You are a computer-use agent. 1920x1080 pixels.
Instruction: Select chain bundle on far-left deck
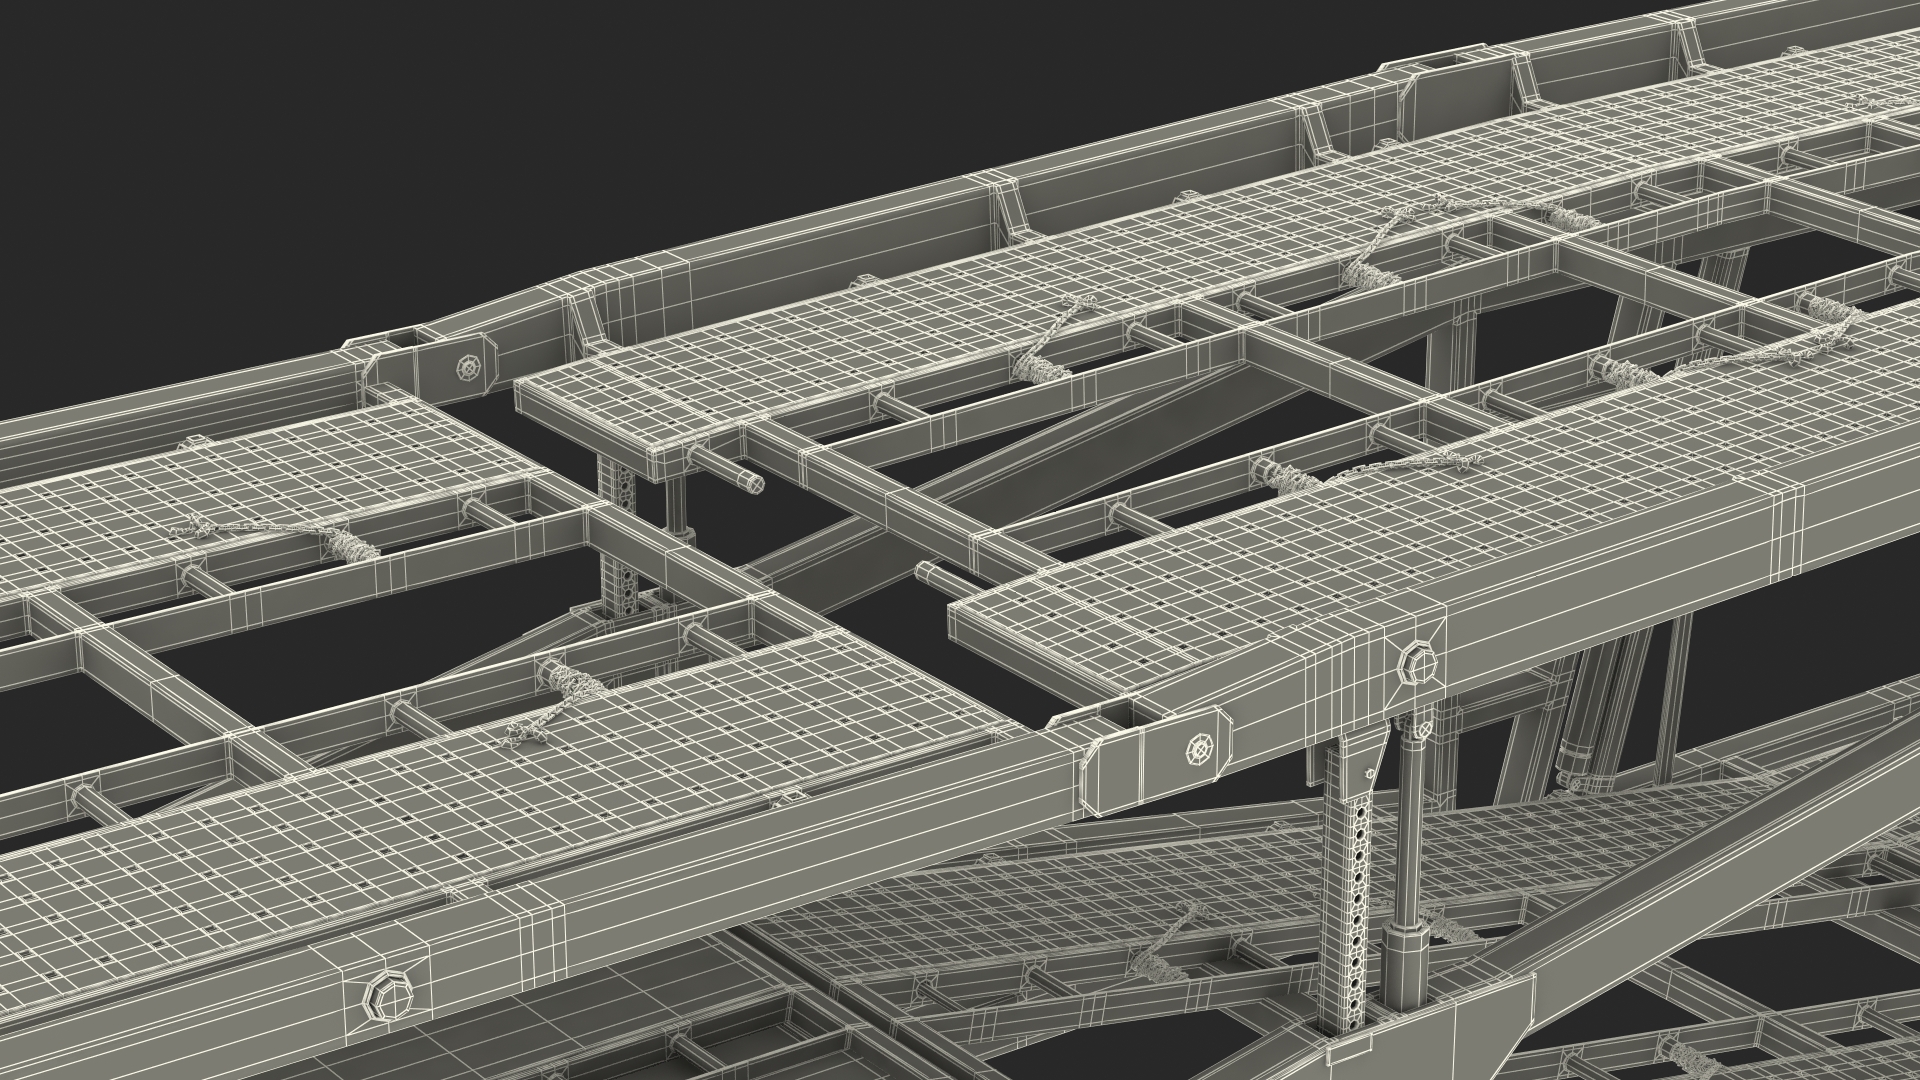(350, 545)
